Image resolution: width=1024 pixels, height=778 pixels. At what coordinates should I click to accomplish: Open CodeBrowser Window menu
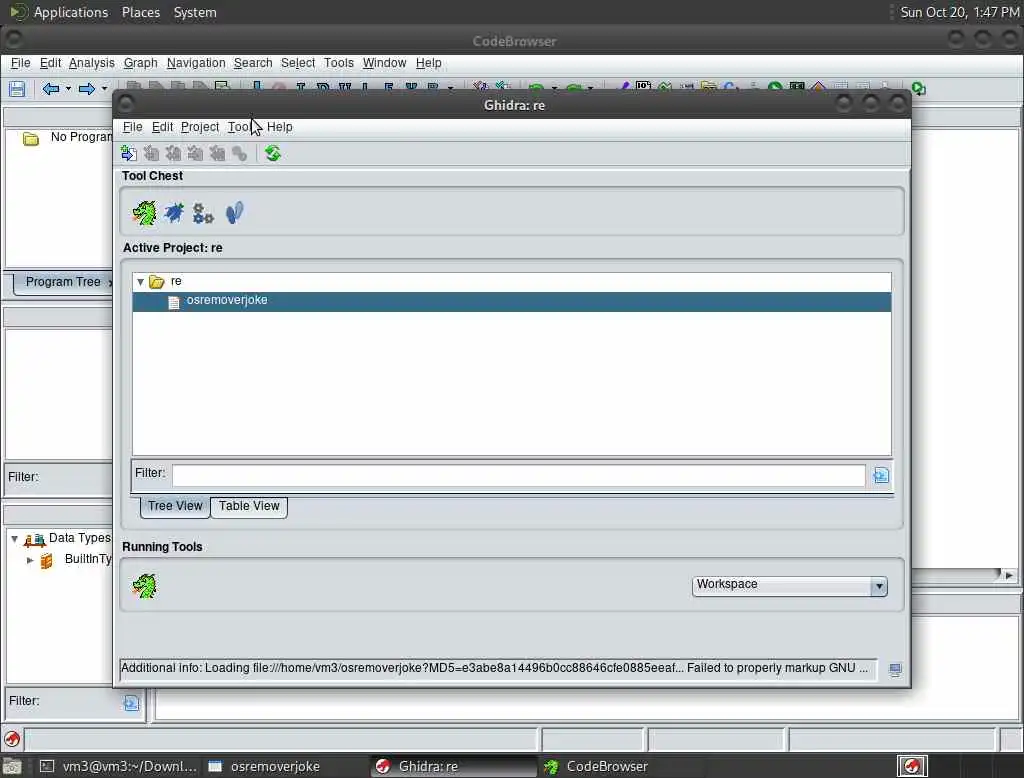point(385,63)
